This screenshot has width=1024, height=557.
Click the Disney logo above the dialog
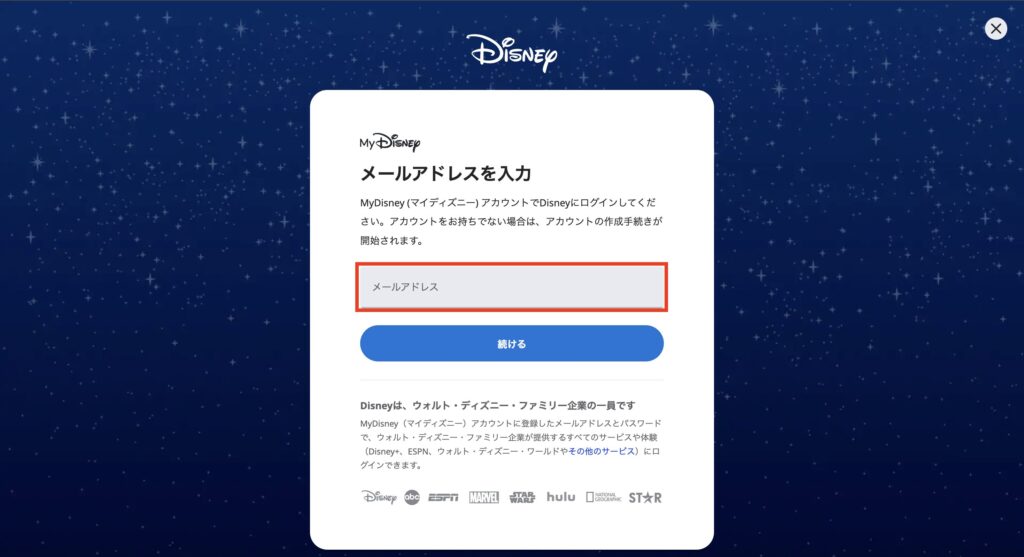coord(512,53)
